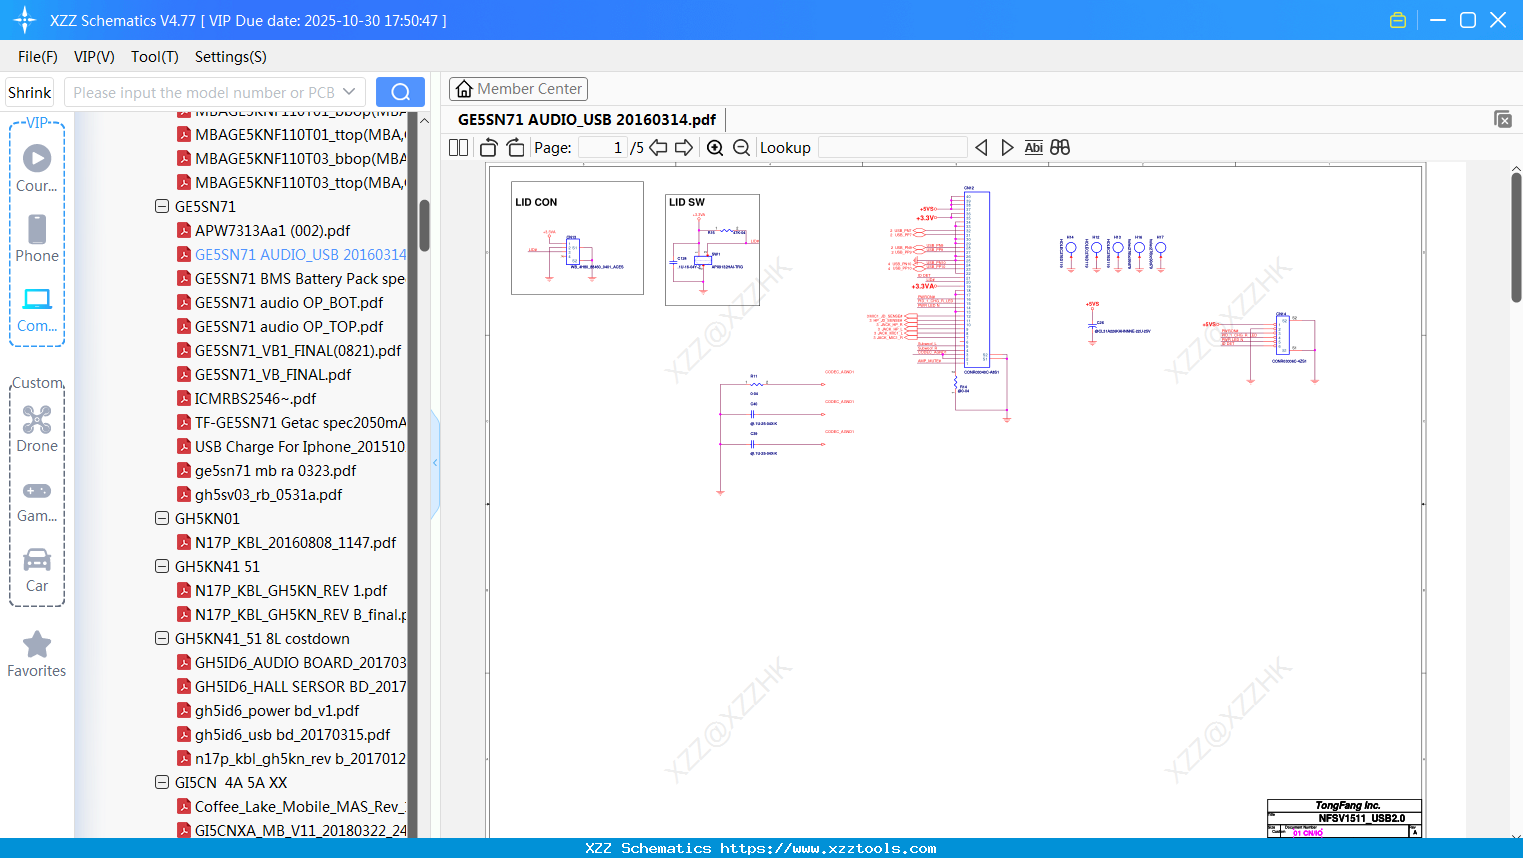
Task: Zoom out of the schematic
Action: click(741, 148)
